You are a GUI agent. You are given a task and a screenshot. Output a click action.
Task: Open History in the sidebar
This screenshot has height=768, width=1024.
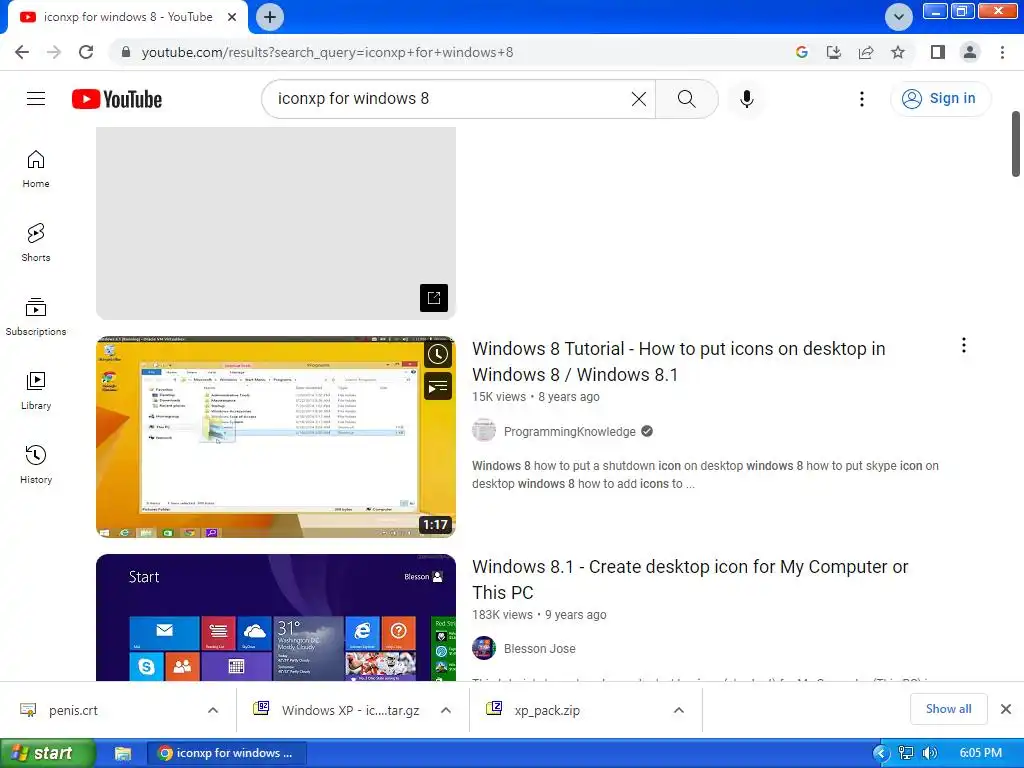(36, 464)
